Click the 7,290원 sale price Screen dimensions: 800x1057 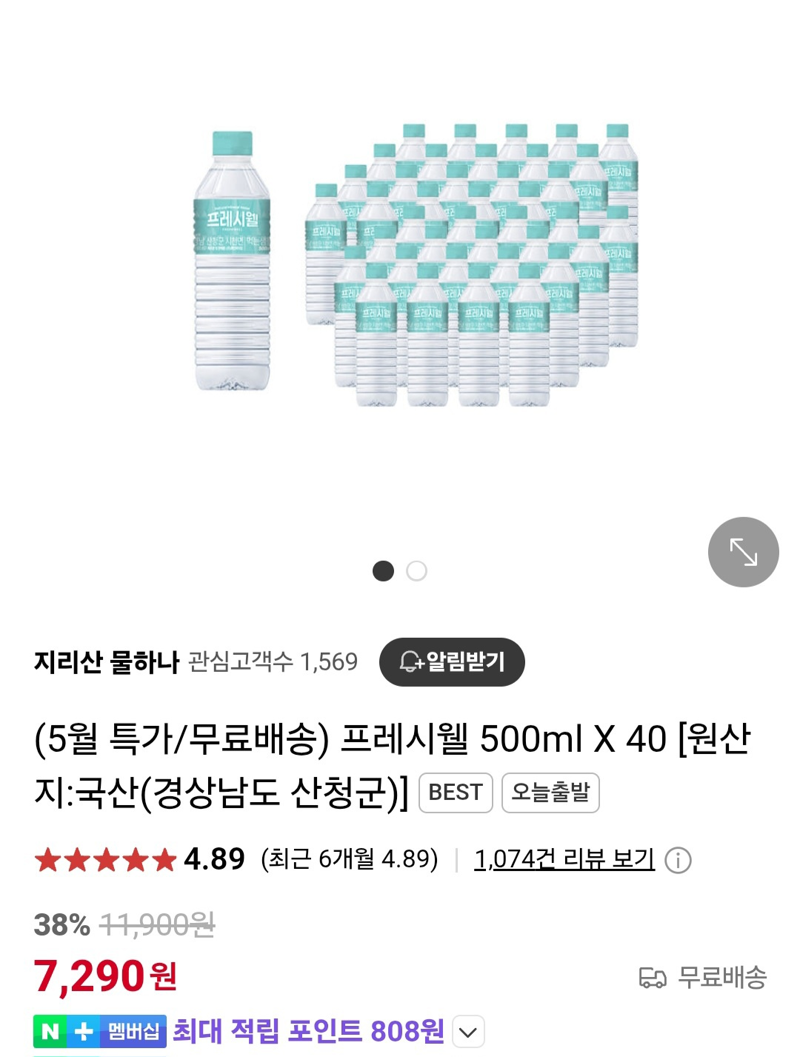(x=106, y=976)
